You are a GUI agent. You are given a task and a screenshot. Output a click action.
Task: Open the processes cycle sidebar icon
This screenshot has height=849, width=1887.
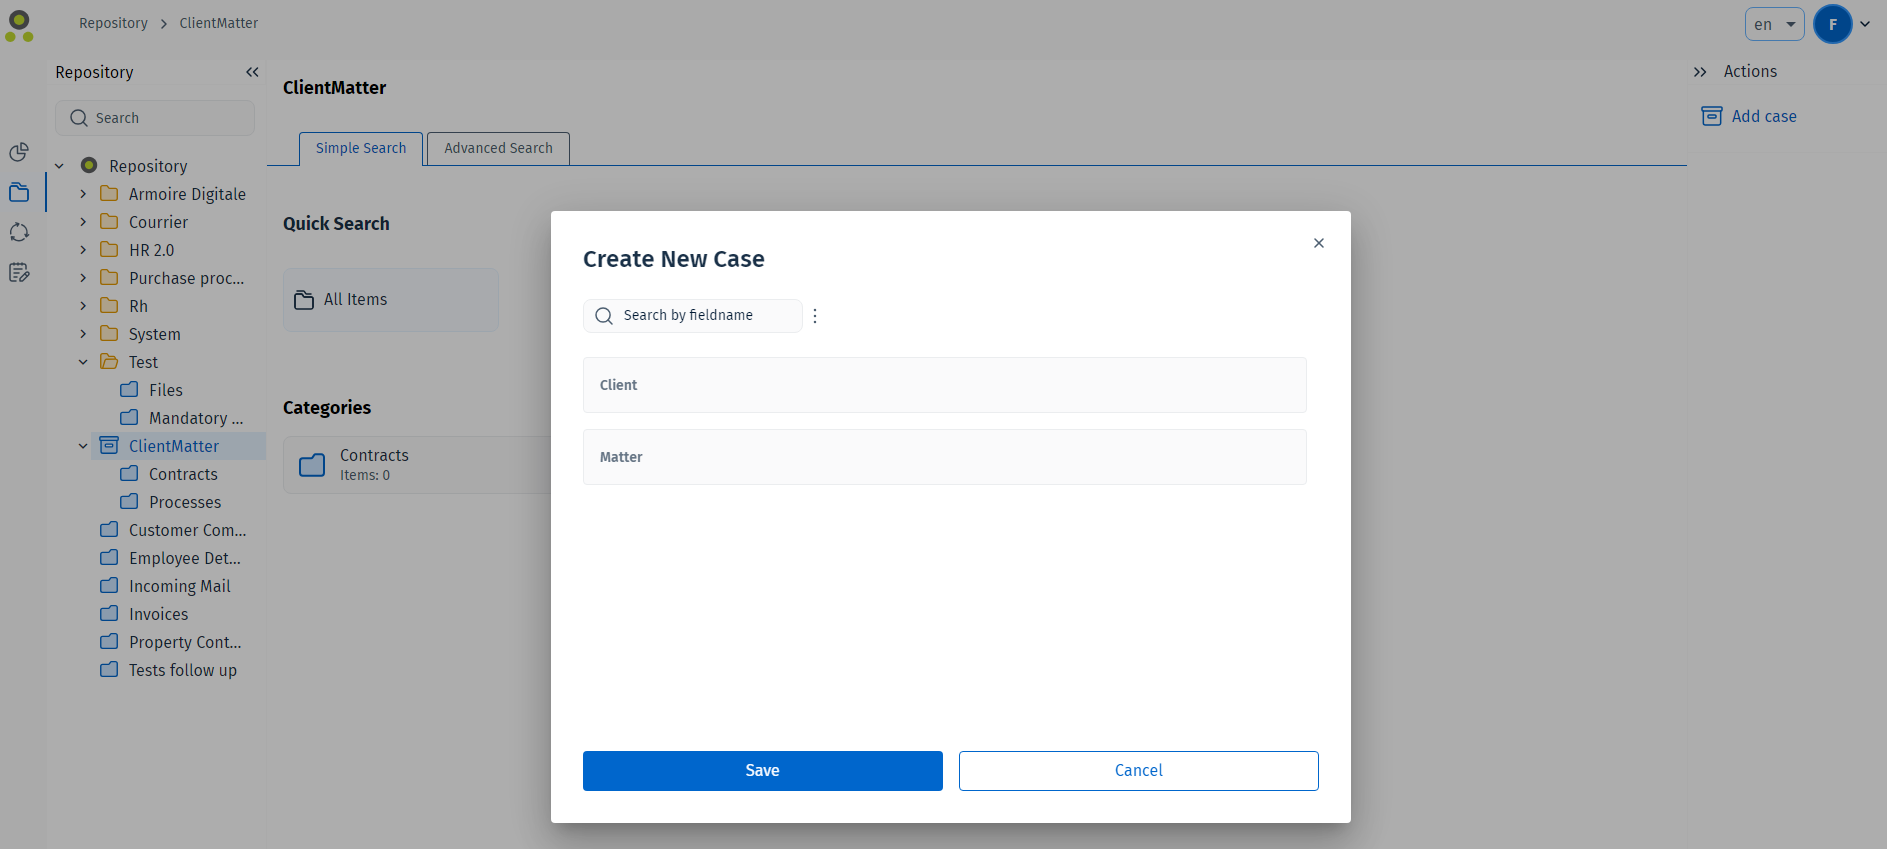click(19, 232)
